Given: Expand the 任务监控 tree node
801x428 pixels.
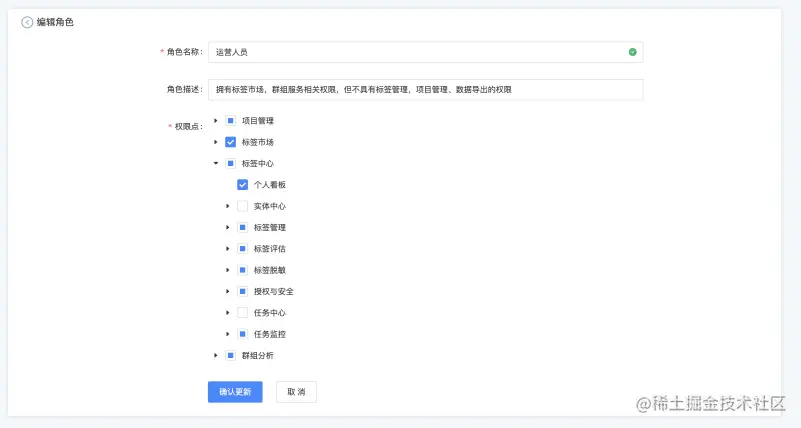Looking at the screenshot, I should tap(228, 334).
